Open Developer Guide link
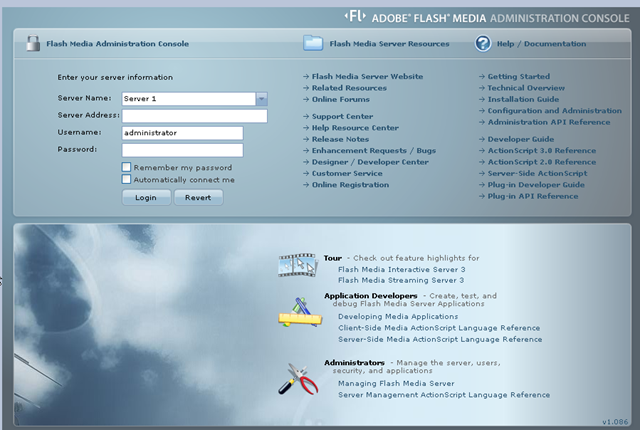Viewport: 640px width, 430px height. (520, 139)
